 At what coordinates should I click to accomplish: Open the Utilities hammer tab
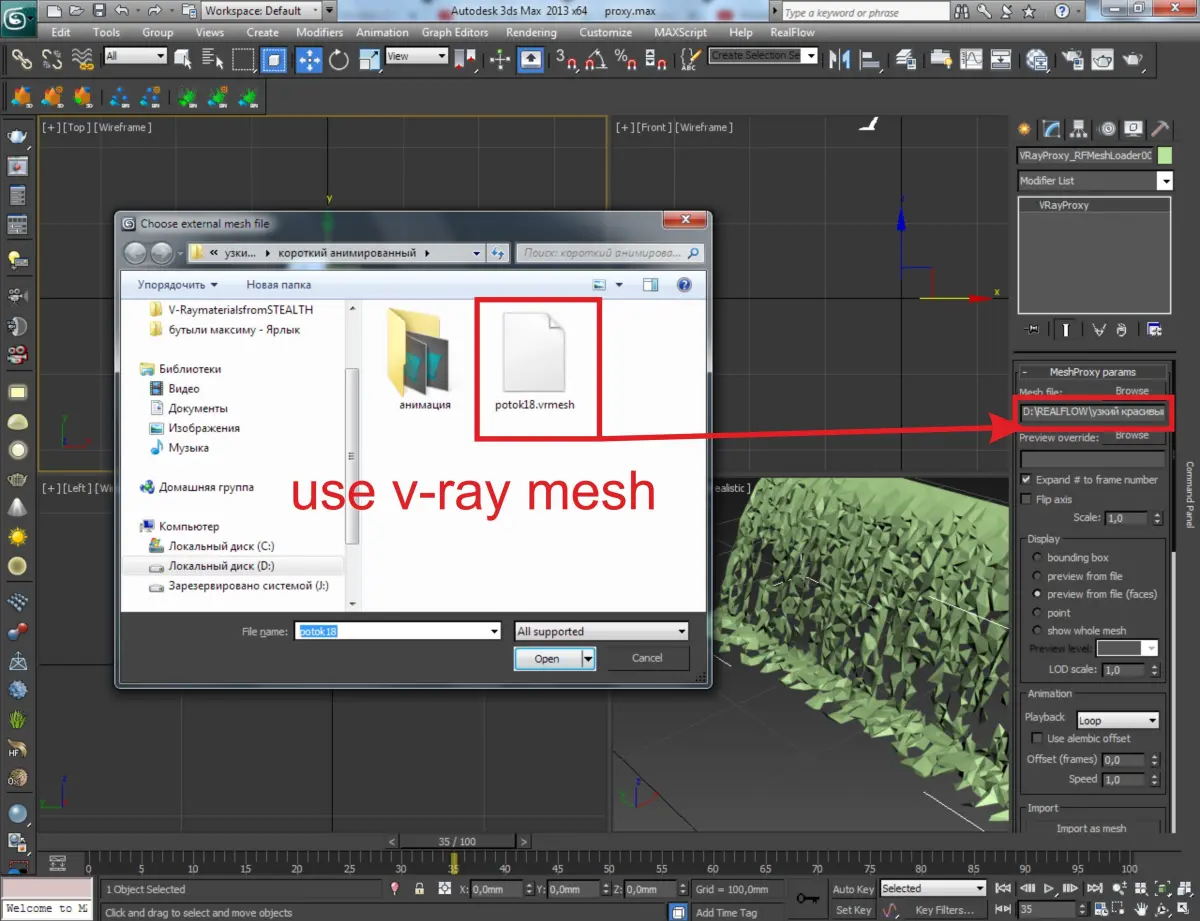(x=1160, y=129)
